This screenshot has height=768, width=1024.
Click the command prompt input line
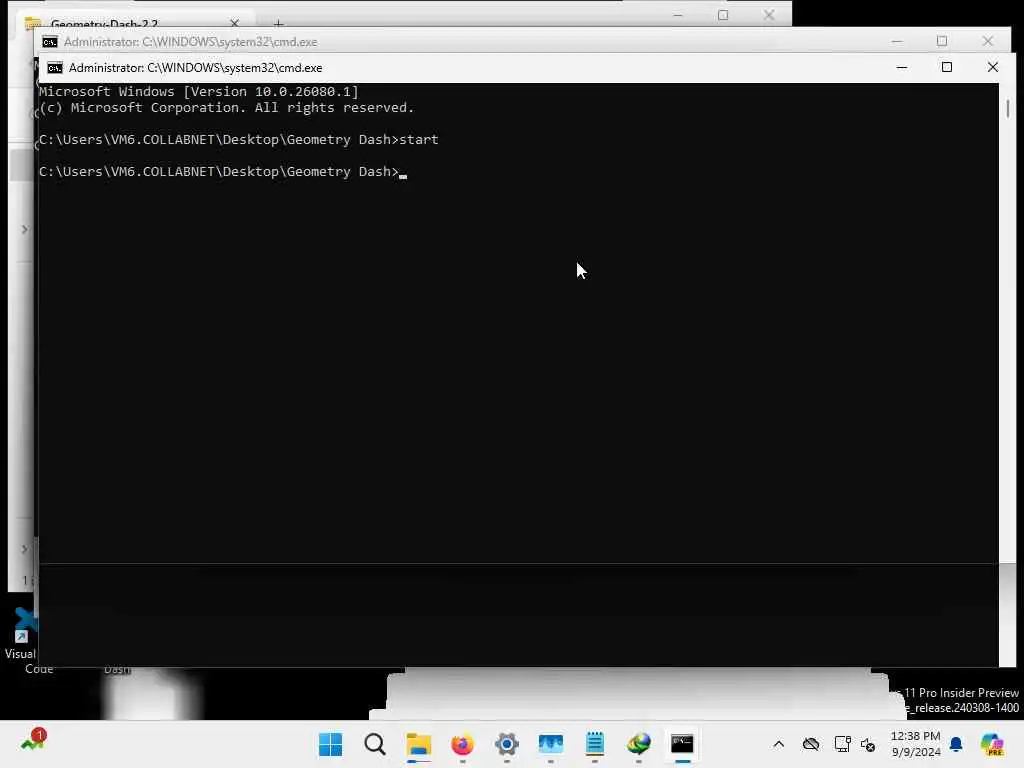pos(222,172)
